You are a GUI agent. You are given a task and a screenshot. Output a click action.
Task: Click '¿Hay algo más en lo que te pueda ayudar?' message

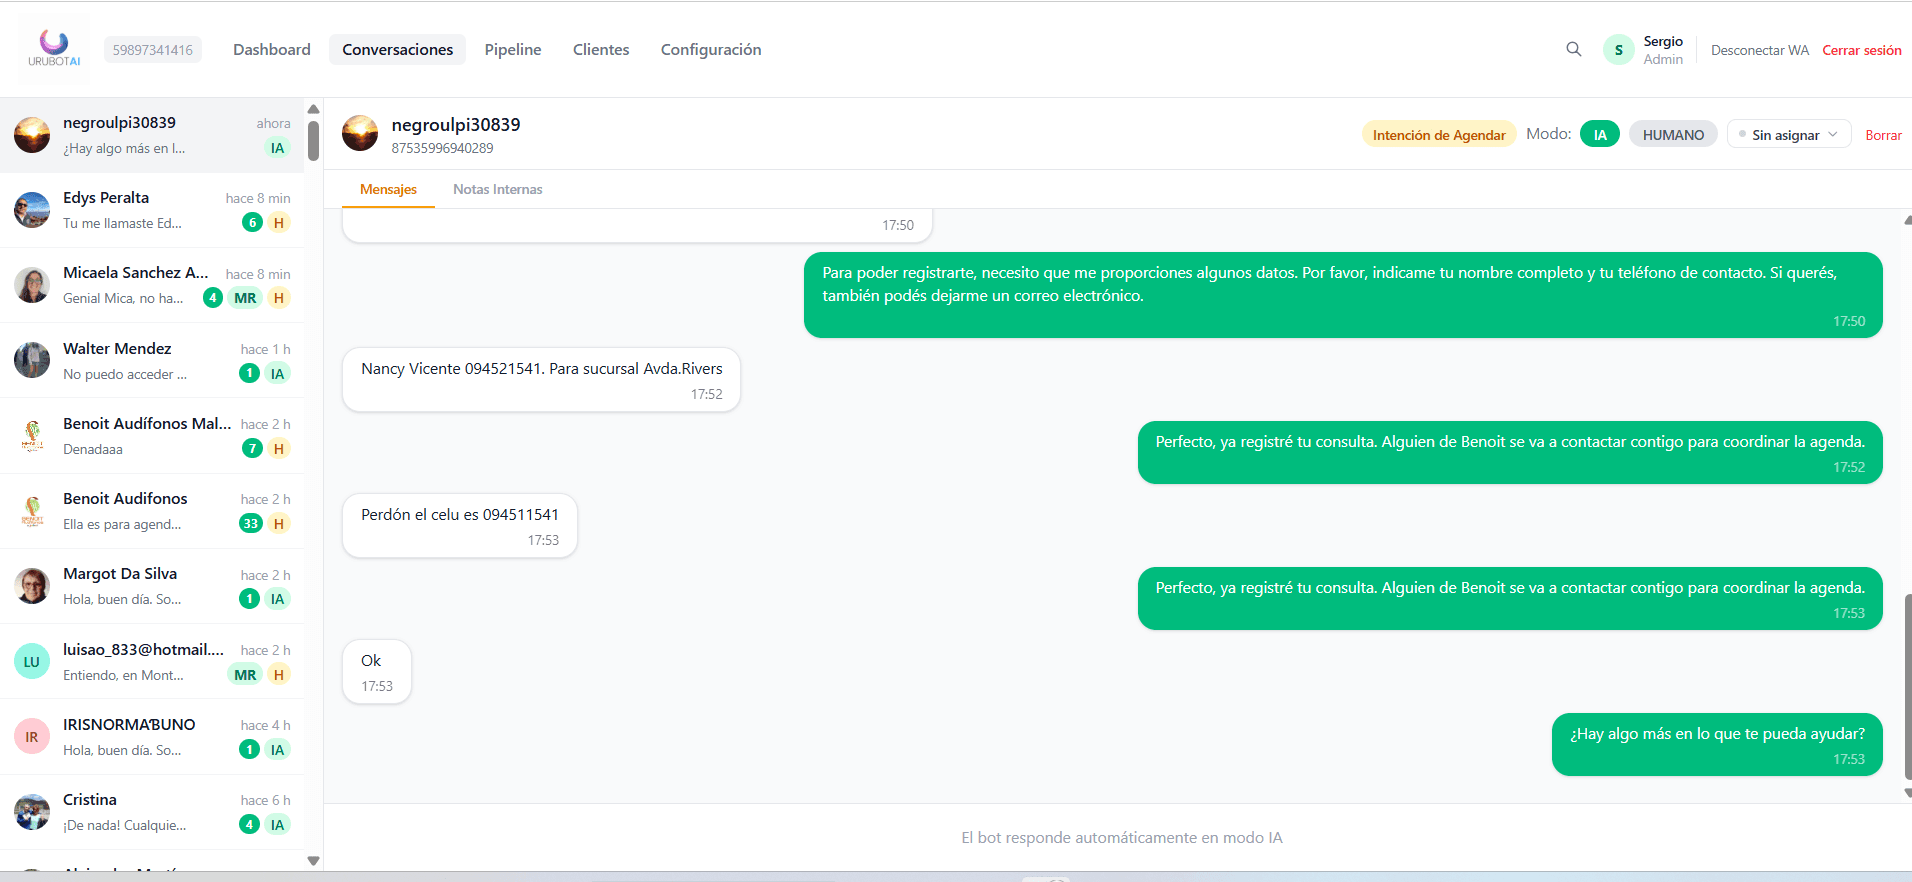[1717, 744]
